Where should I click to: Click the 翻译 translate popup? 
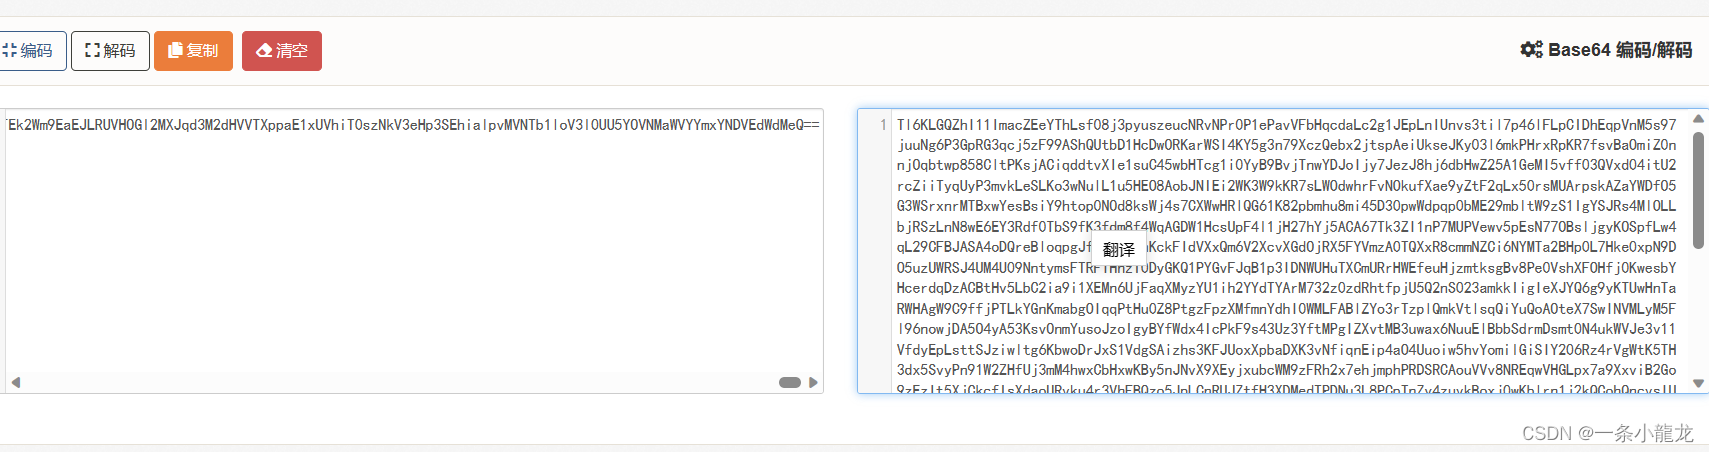[1119, 249]
